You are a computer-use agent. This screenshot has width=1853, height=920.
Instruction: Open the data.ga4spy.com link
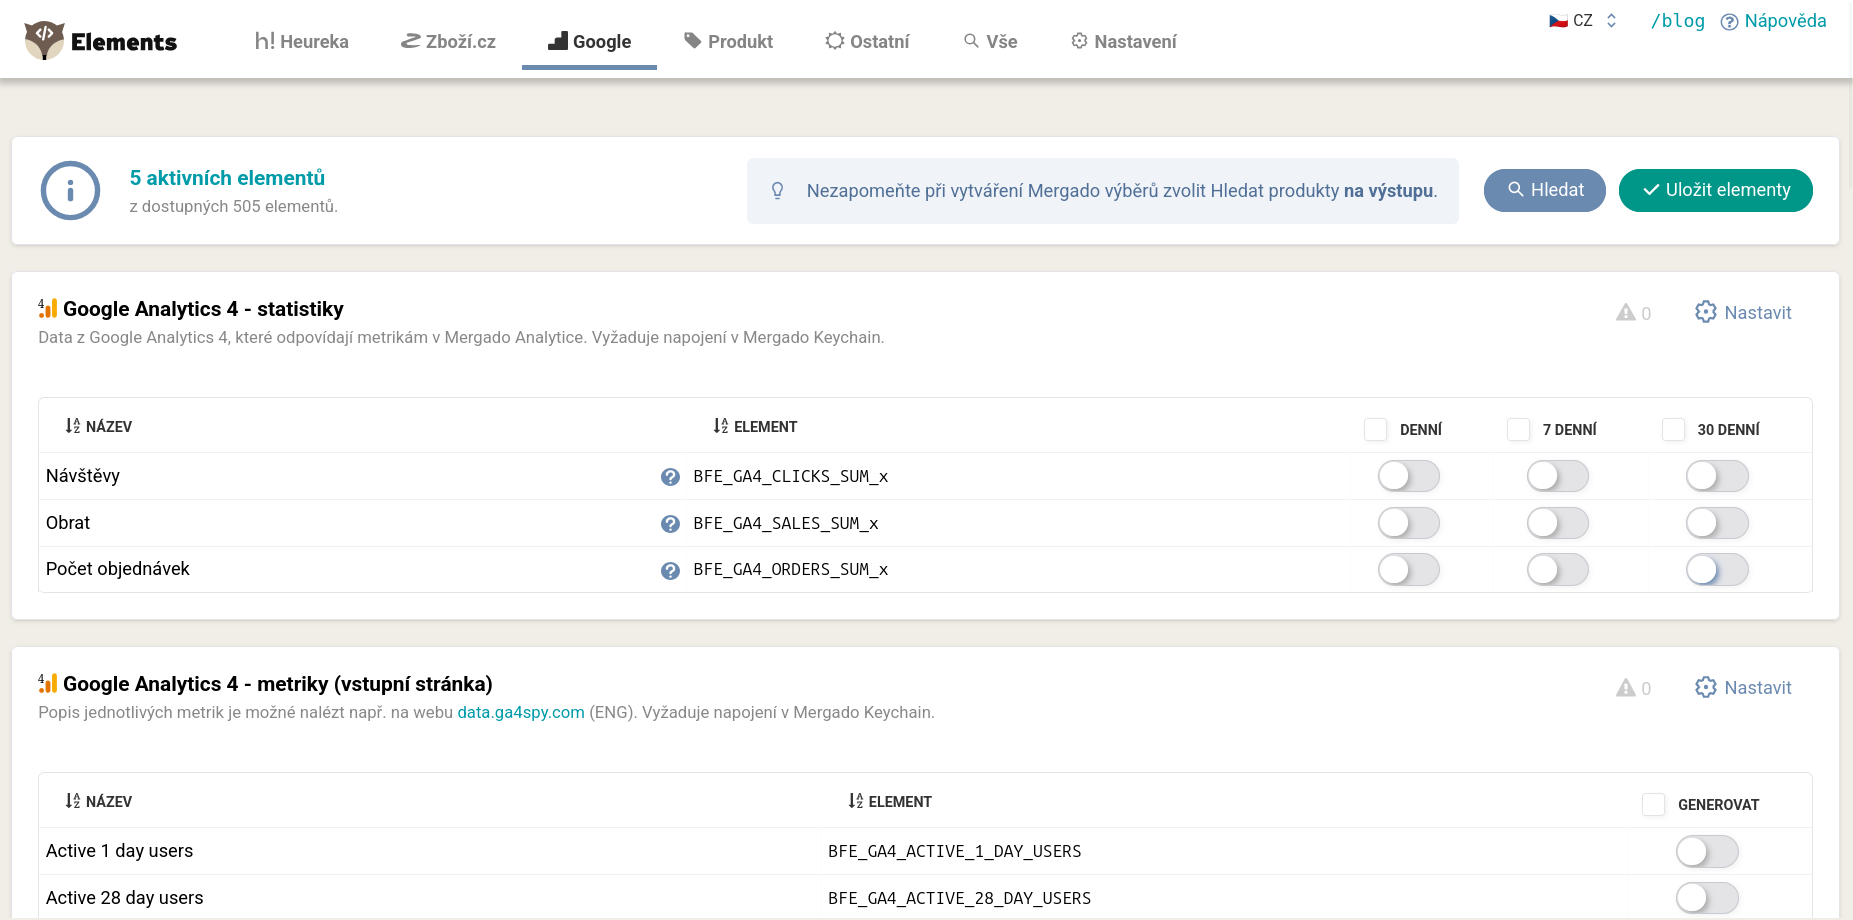pyautogui.click(x=521, y=712)
